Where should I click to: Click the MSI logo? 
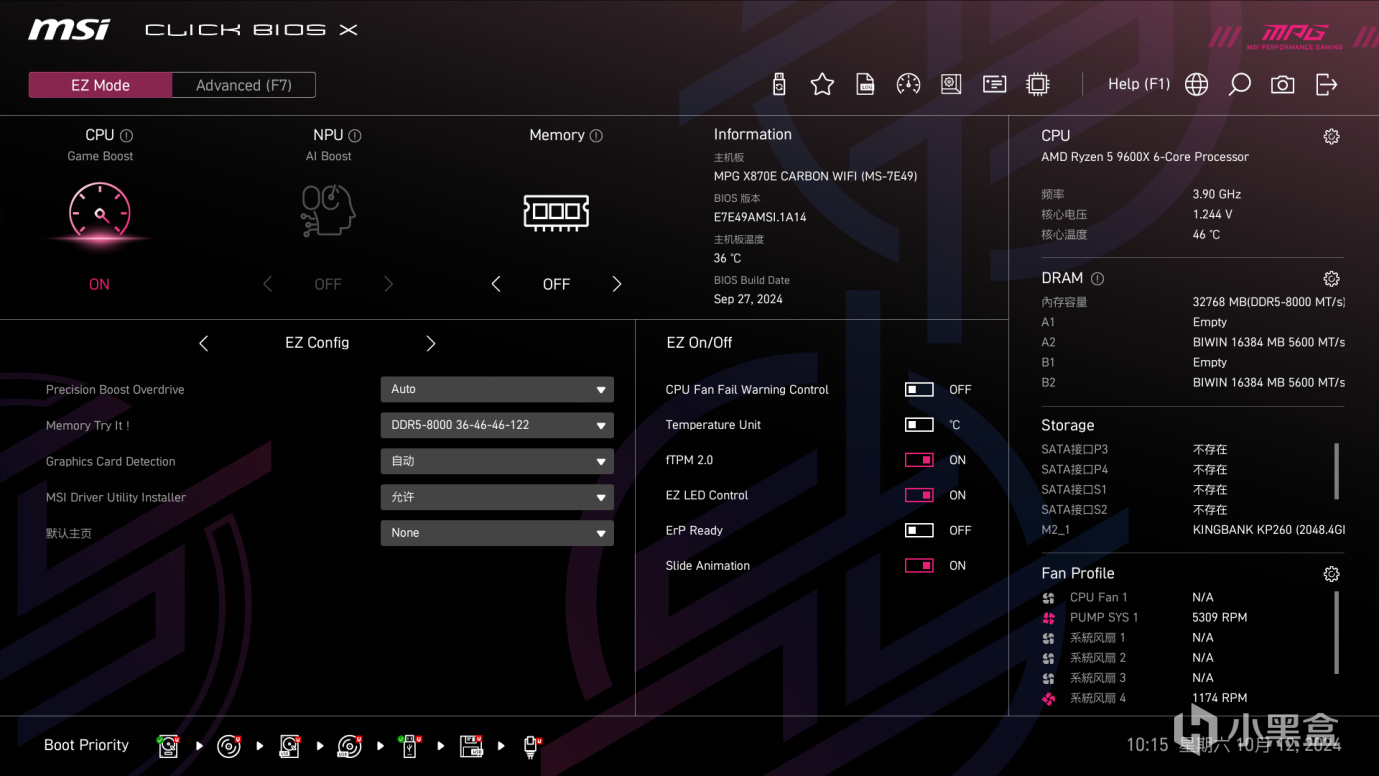69,30
